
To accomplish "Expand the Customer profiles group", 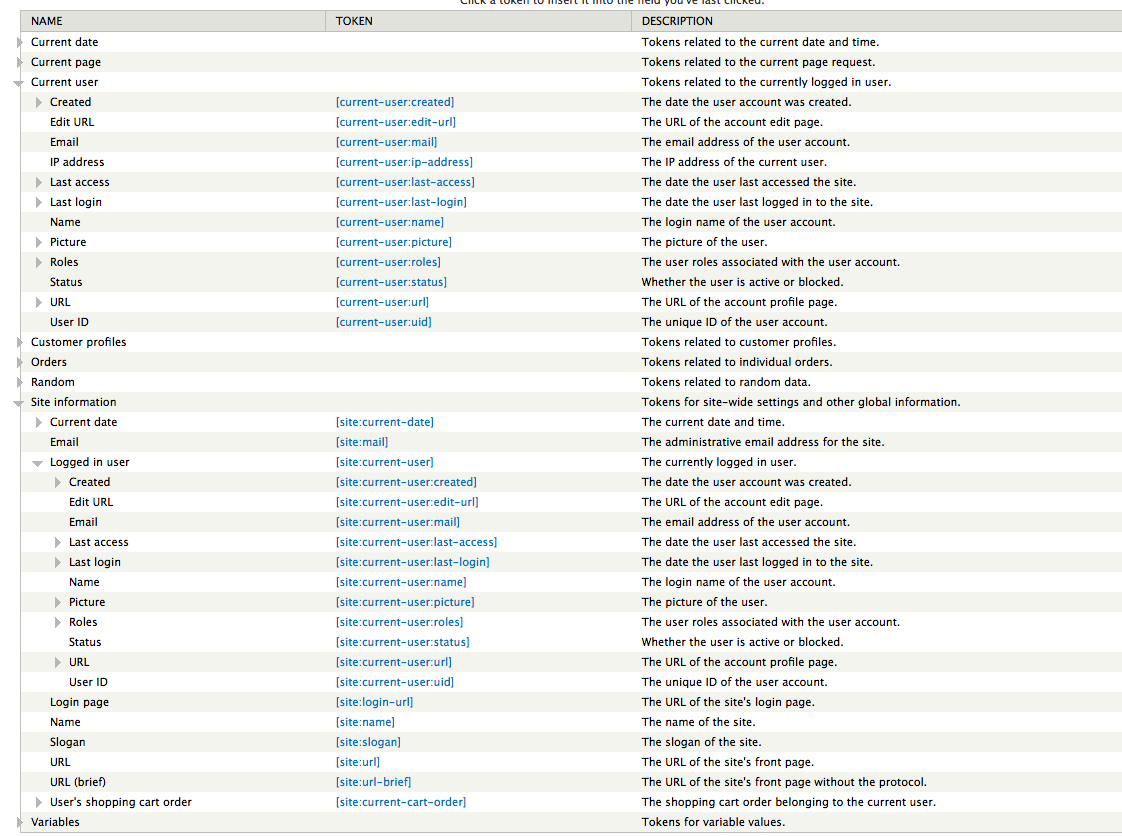I will [x=20, y=342].
